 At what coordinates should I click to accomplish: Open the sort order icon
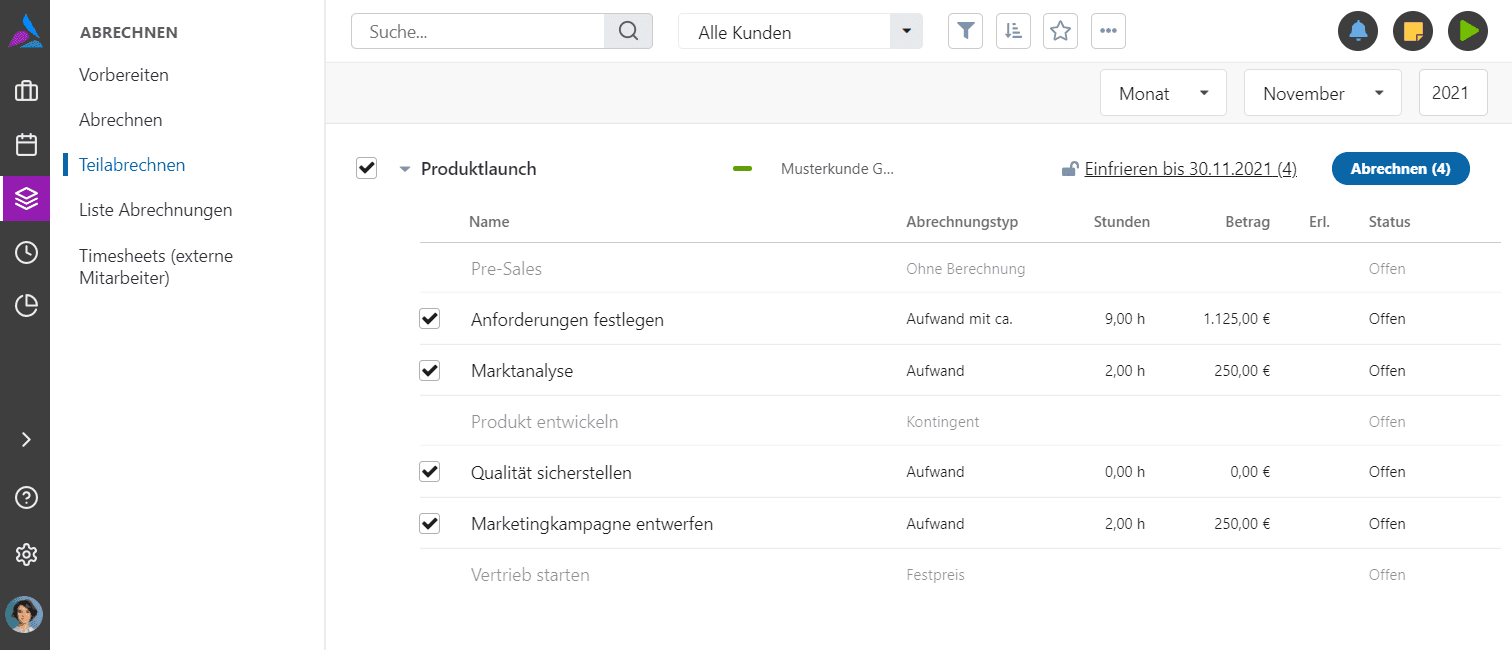tap(1013, 31)
